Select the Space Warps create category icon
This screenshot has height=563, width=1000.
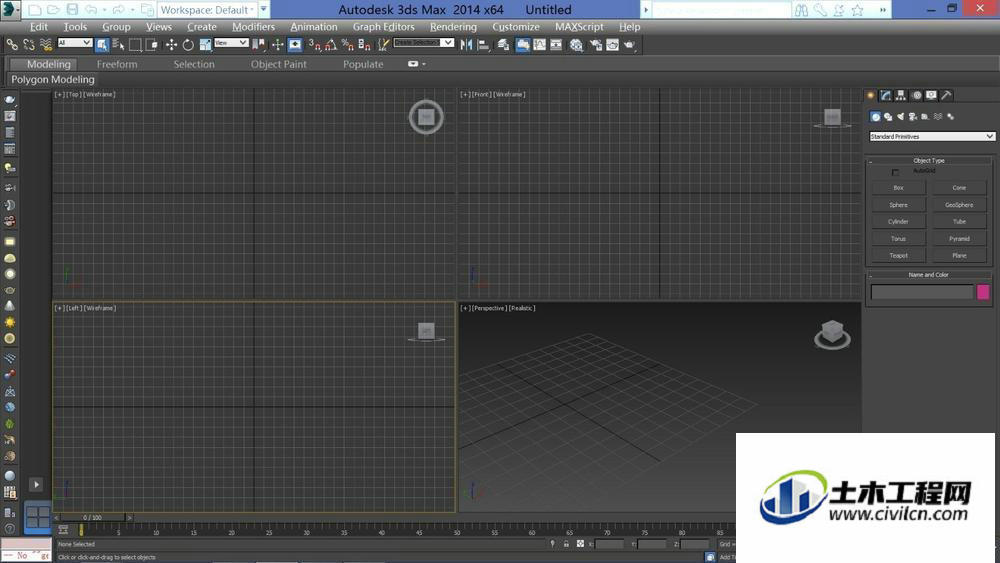[938, 117]
